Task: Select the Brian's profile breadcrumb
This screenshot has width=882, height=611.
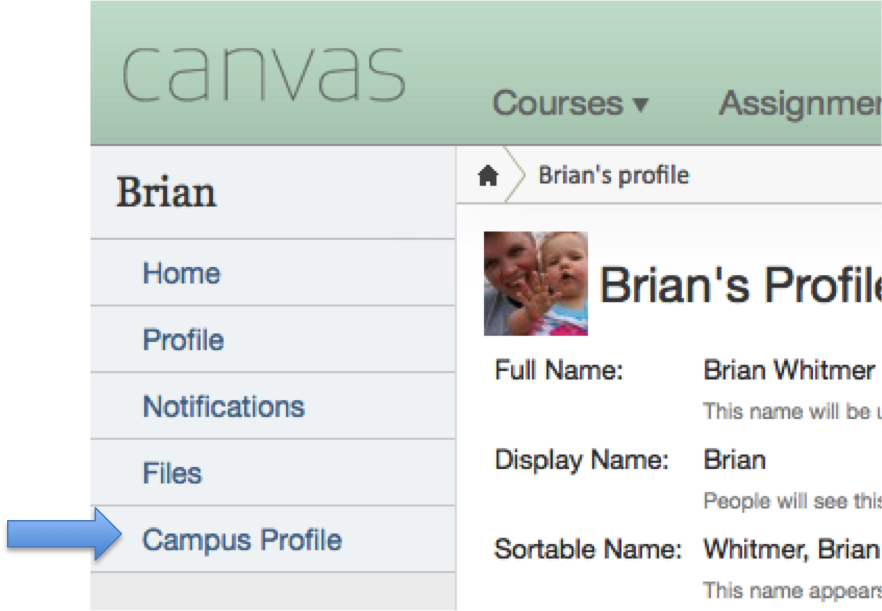Action: tap(613, 175)
